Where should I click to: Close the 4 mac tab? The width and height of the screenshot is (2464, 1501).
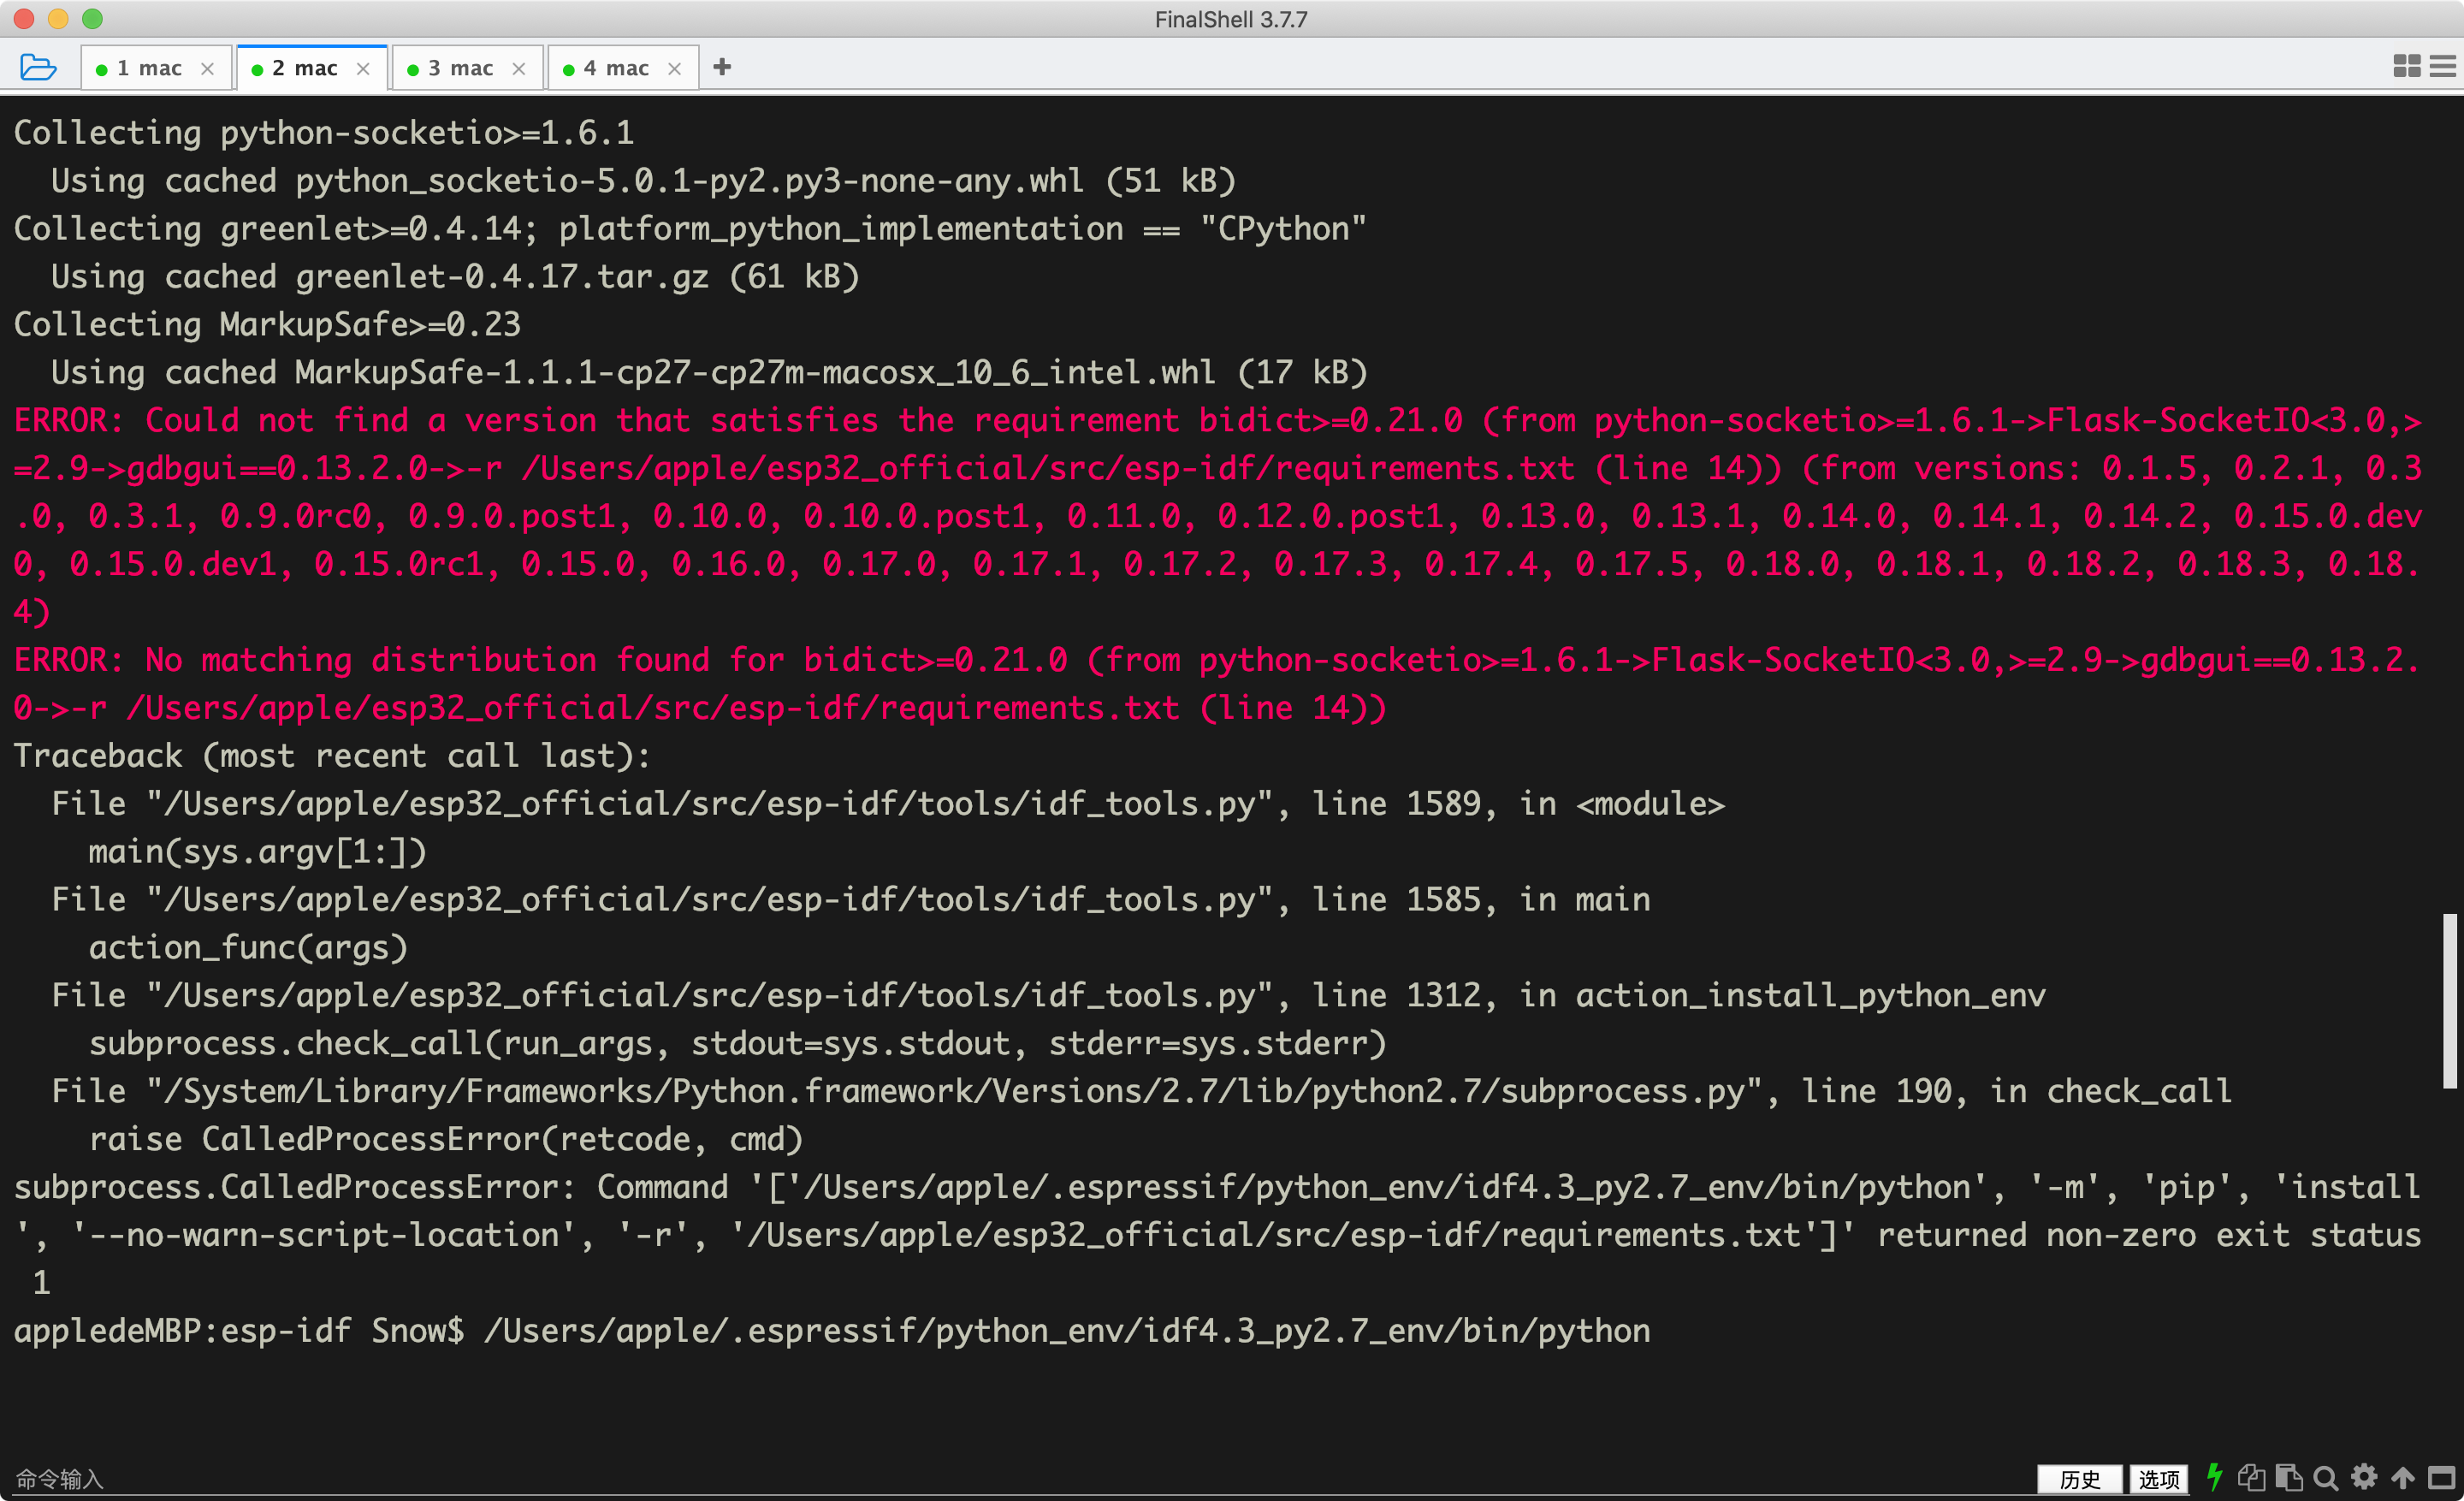coord(674,69)
